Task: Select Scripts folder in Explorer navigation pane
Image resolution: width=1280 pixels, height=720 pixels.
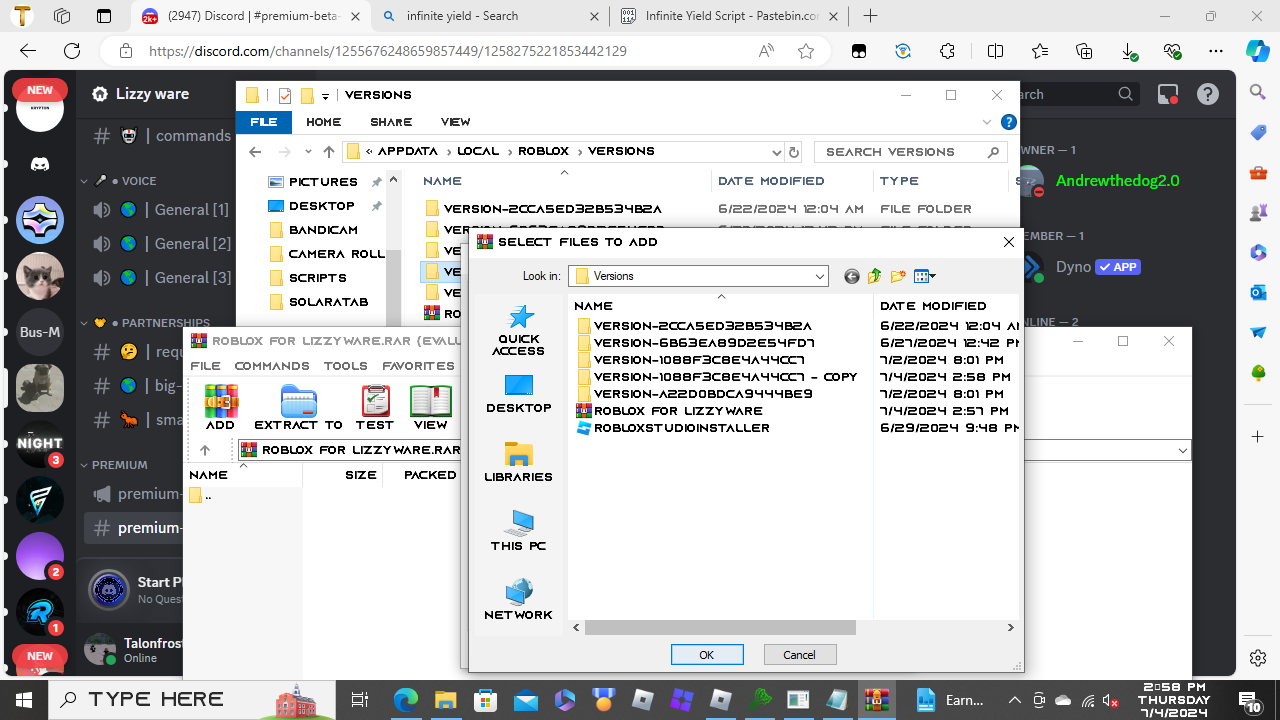Action: pyautogui.click(x=318, y=278)
